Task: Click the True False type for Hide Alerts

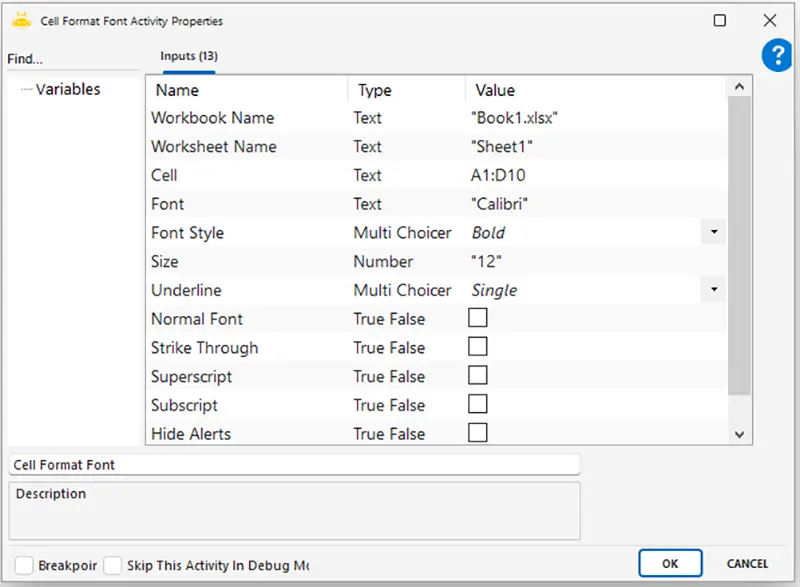Action: pos(389,434)
